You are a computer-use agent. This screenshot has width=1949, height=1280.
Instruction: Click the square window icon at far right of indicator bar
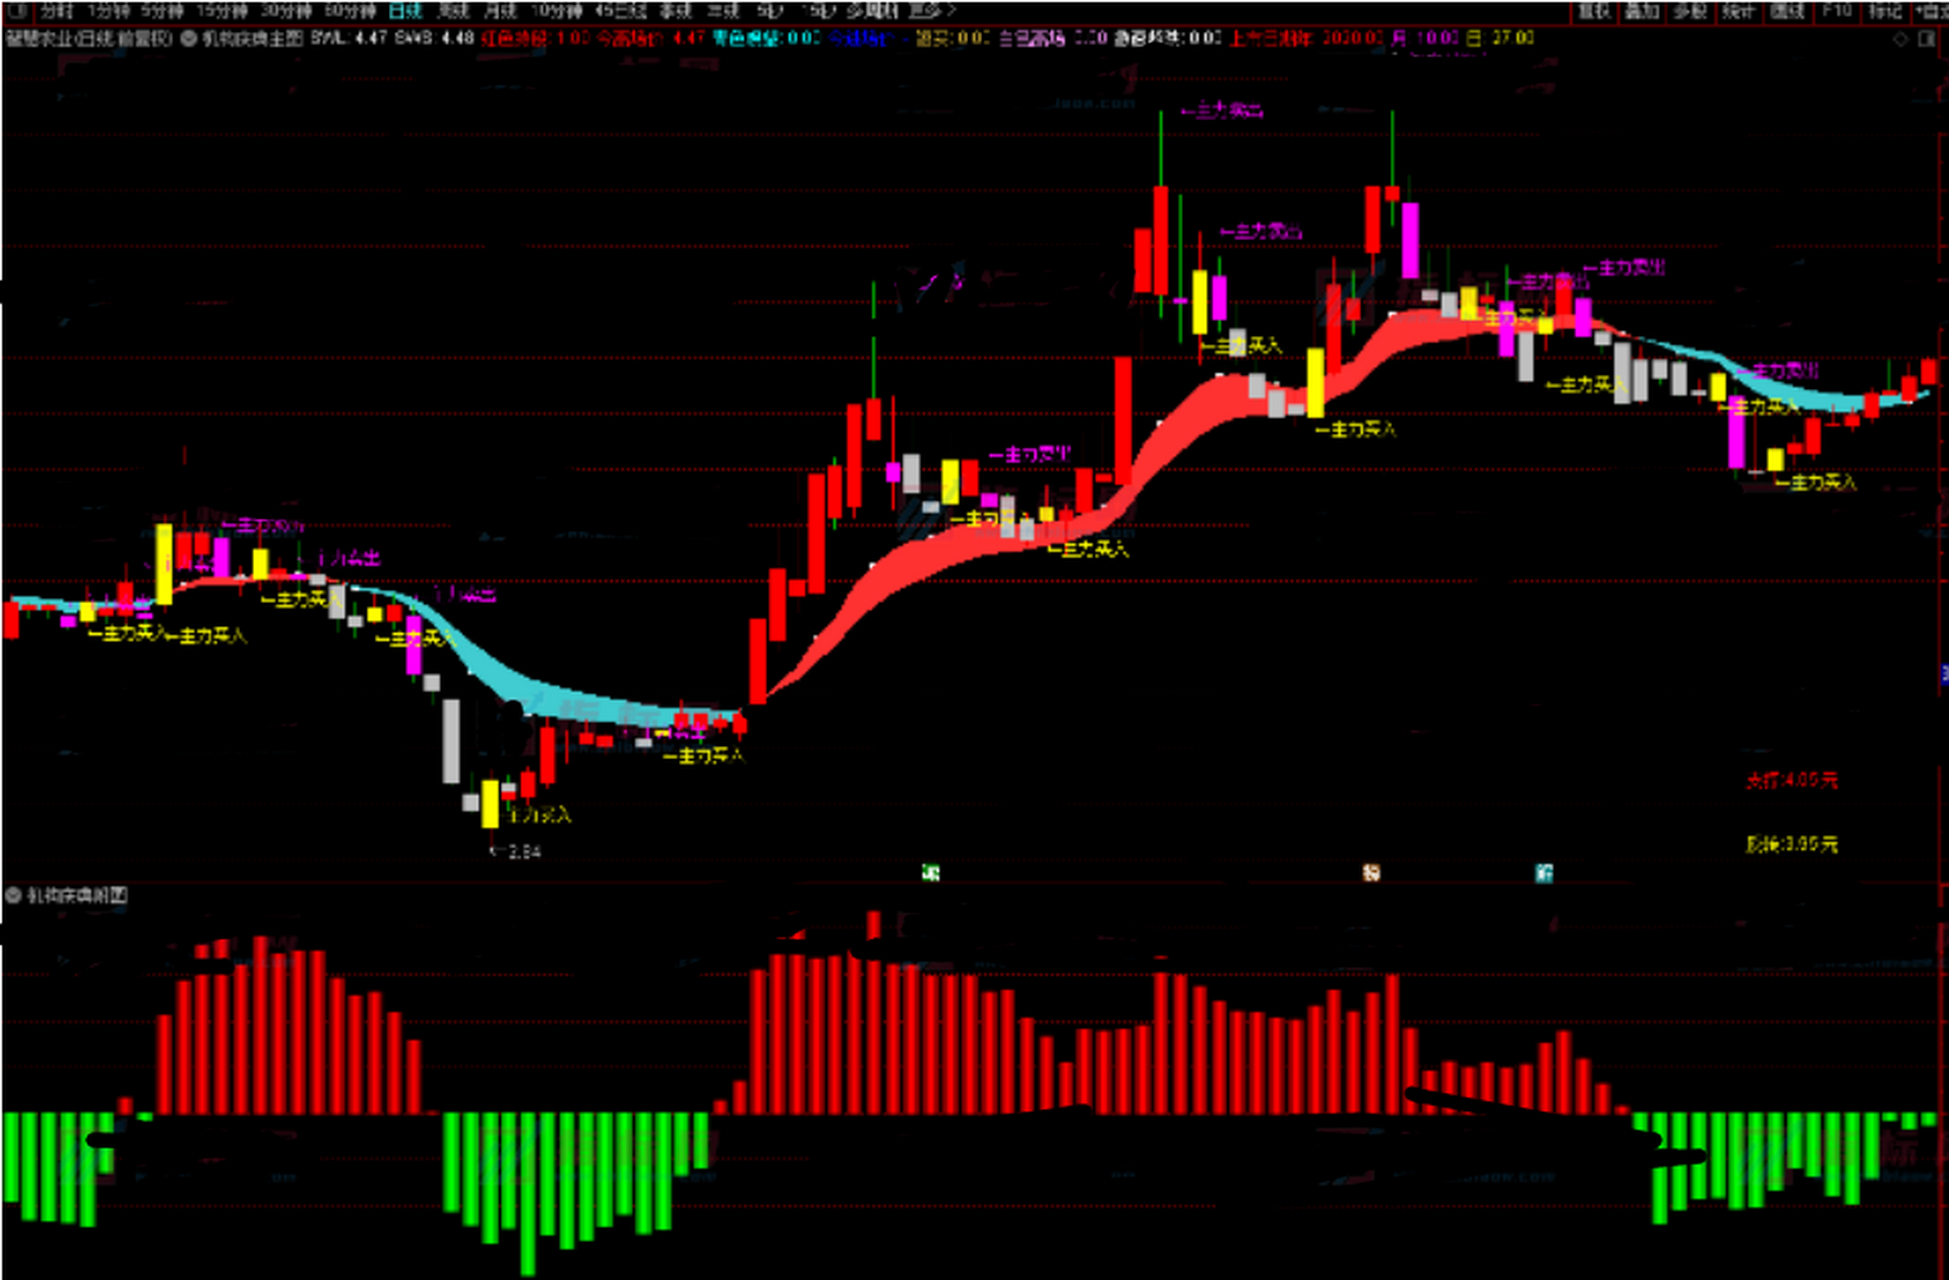pyautogui.click(x=1927, y=39)
